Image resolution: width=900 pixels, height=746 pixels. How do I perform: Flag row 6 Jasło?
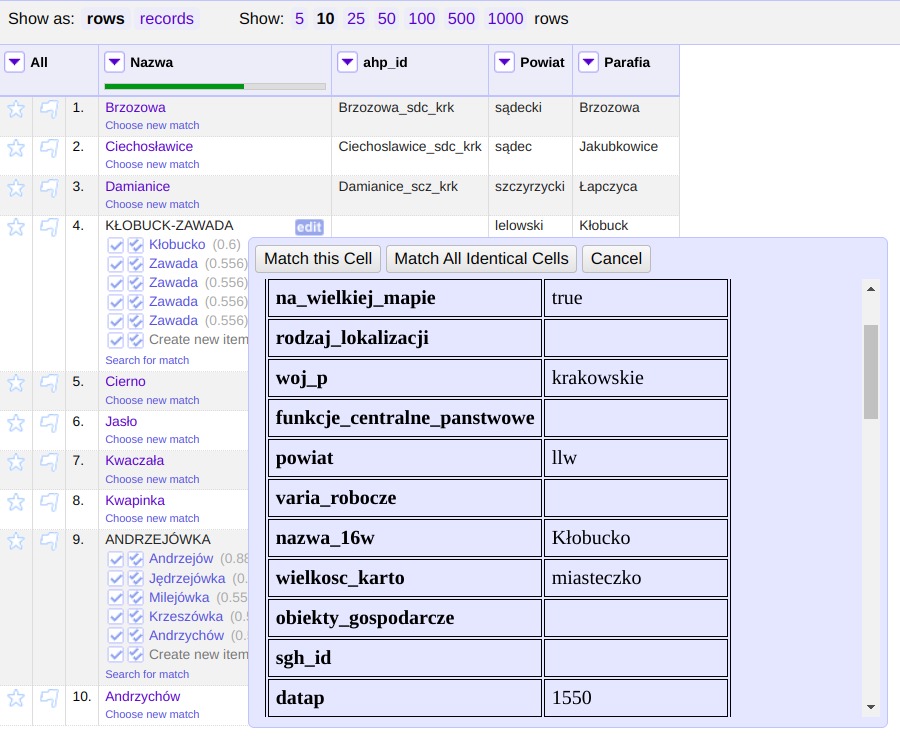[x=49, y=423]
